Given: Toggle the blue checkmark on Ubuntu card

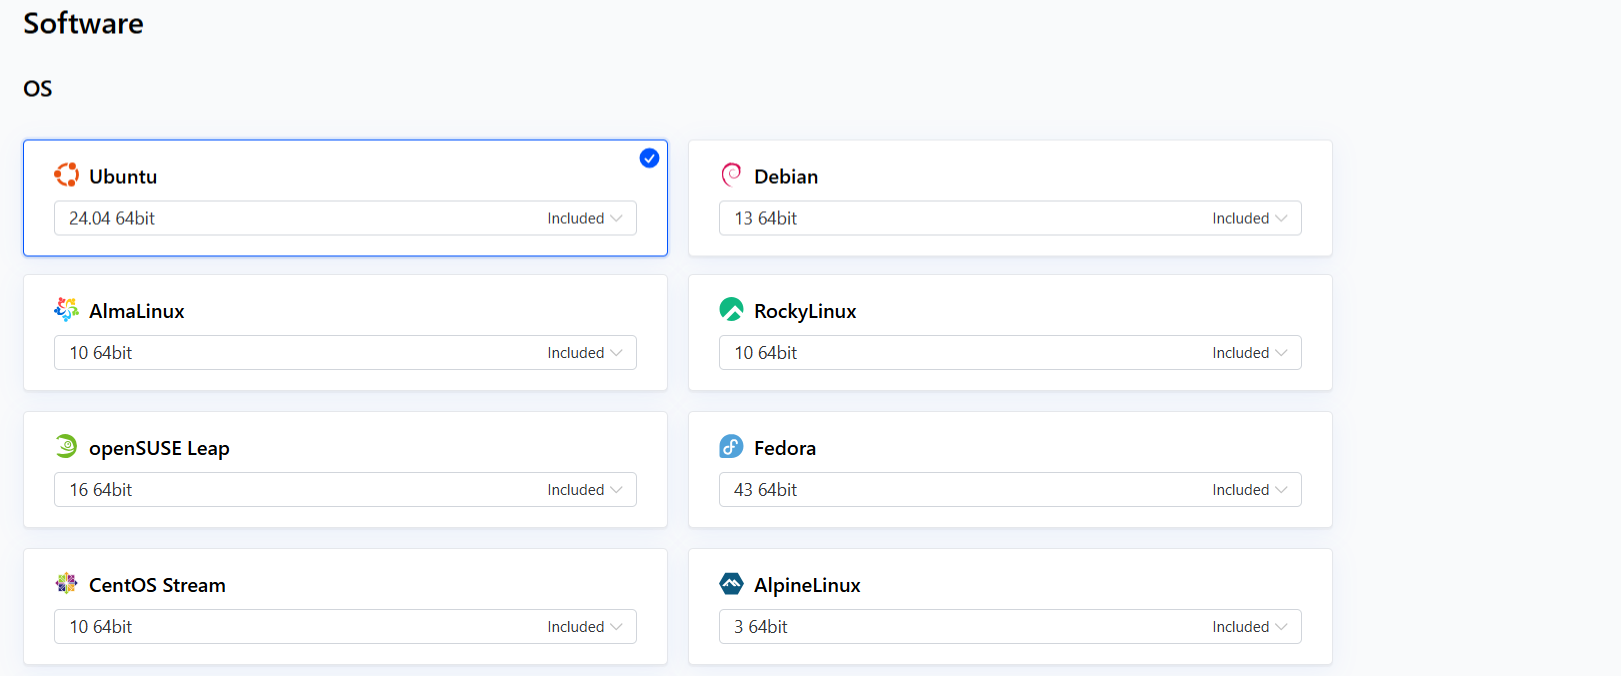Looking at the screenshot, I should click(649, 158).
